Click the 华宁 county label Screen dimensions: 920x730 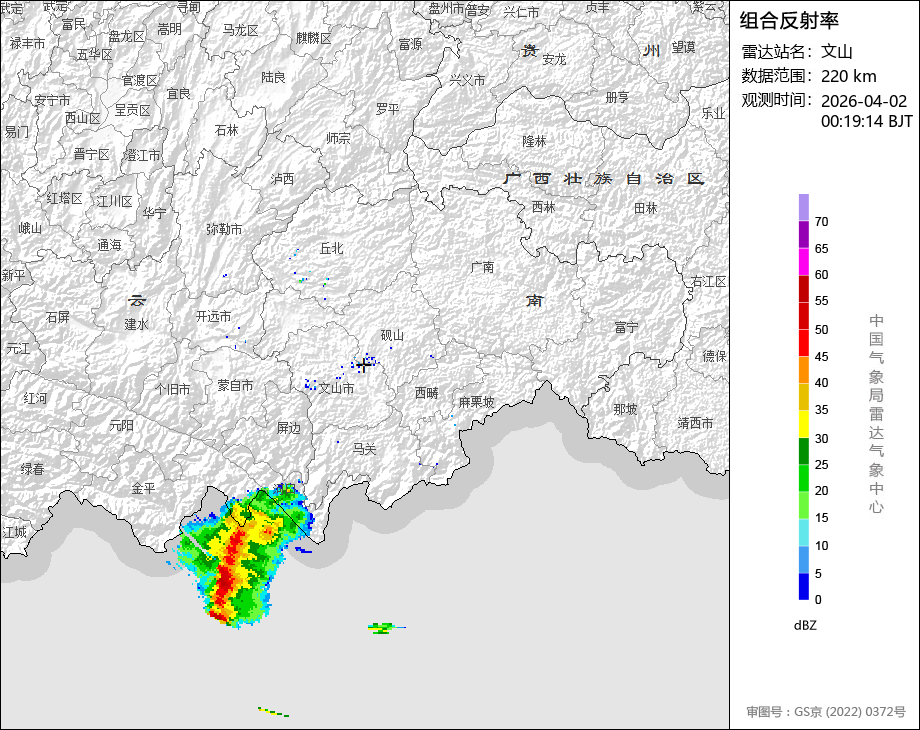point(154,213)
